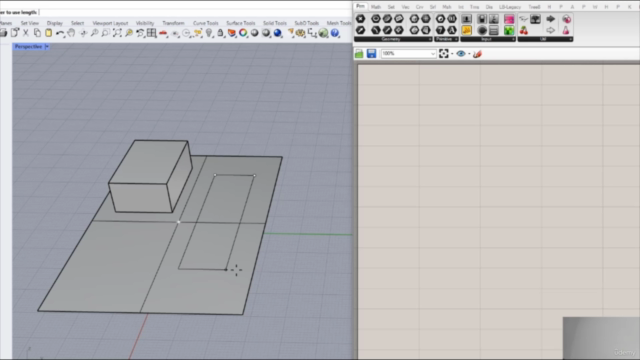Open the Display toolbar tab

[55, 23]
